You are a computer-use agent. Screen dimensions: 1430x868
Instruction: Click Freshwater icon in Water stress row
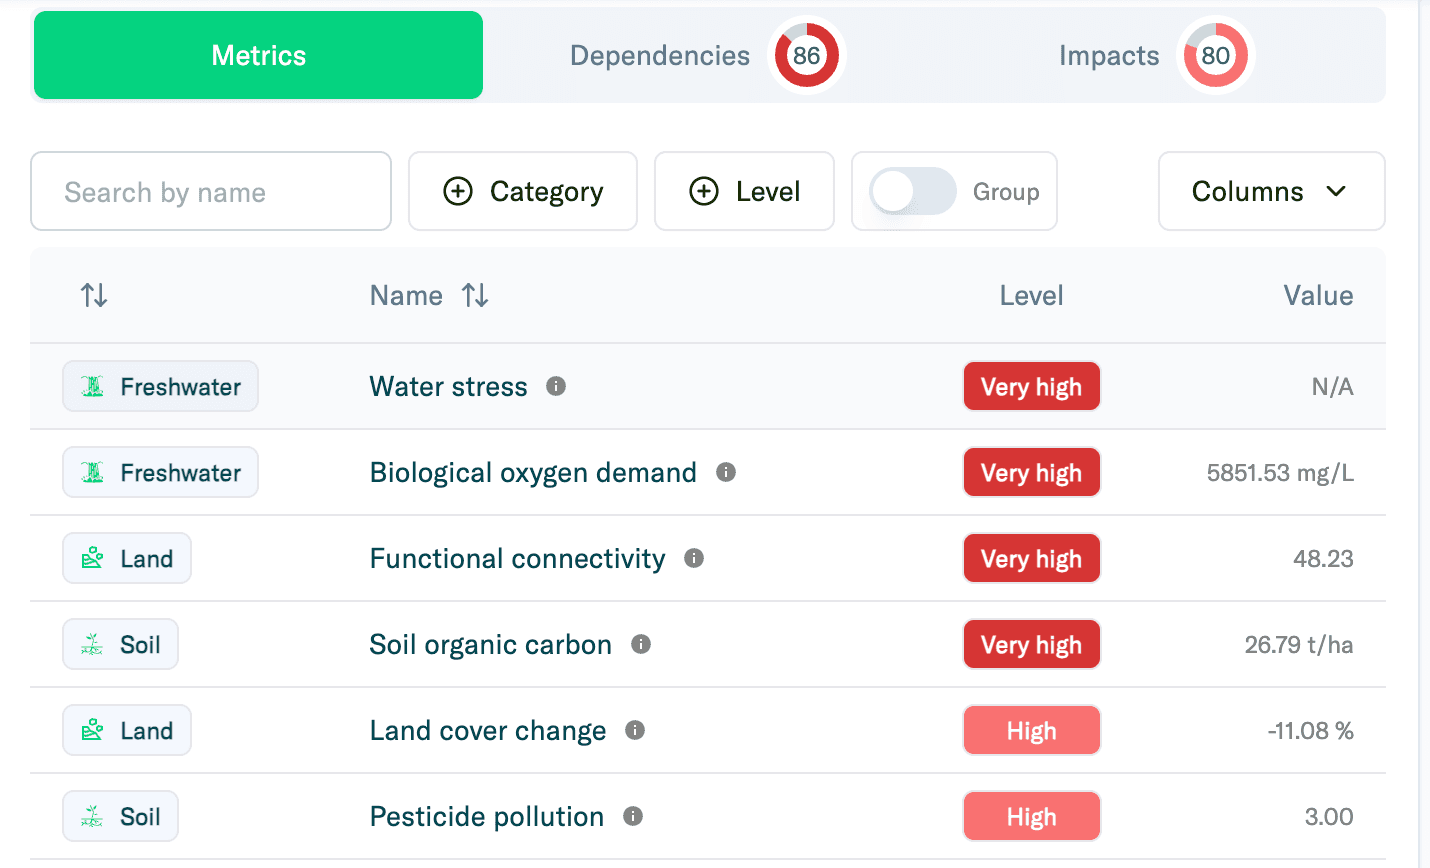tap(92, 386)
